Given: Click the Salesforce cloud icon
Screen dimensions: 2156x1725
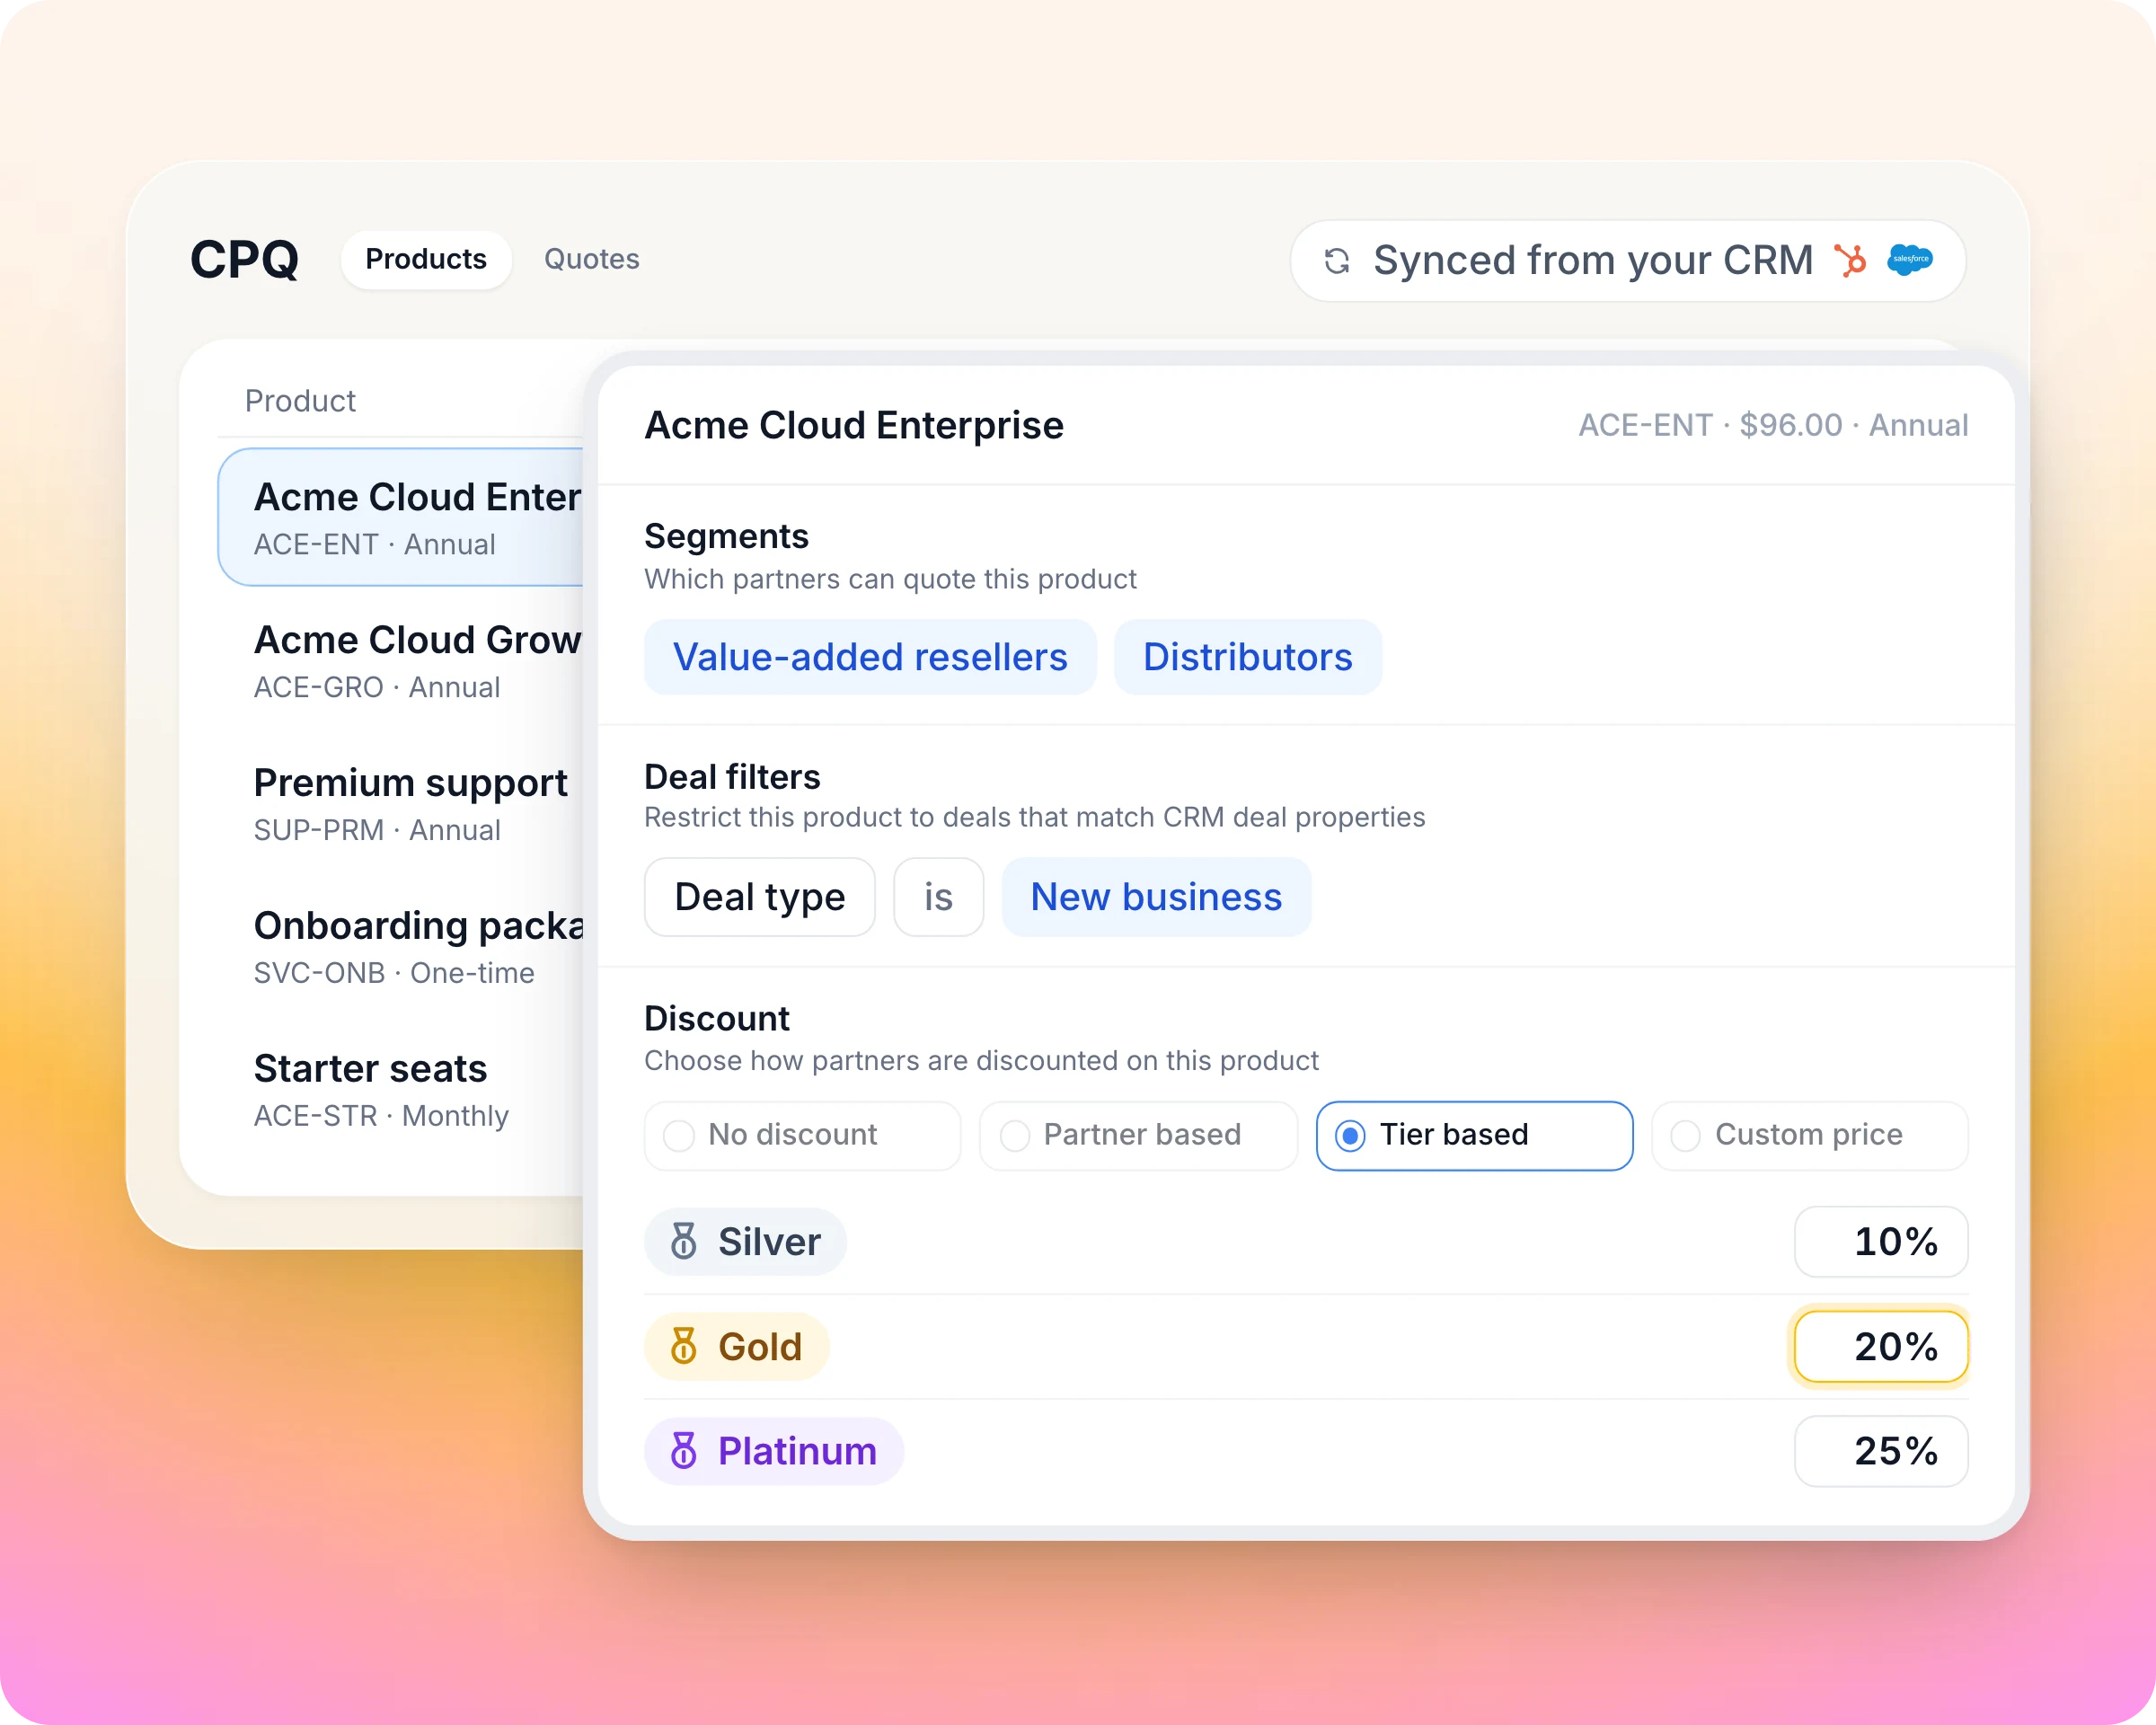Looking at the screenshot, I should [x=1910, y=259].
